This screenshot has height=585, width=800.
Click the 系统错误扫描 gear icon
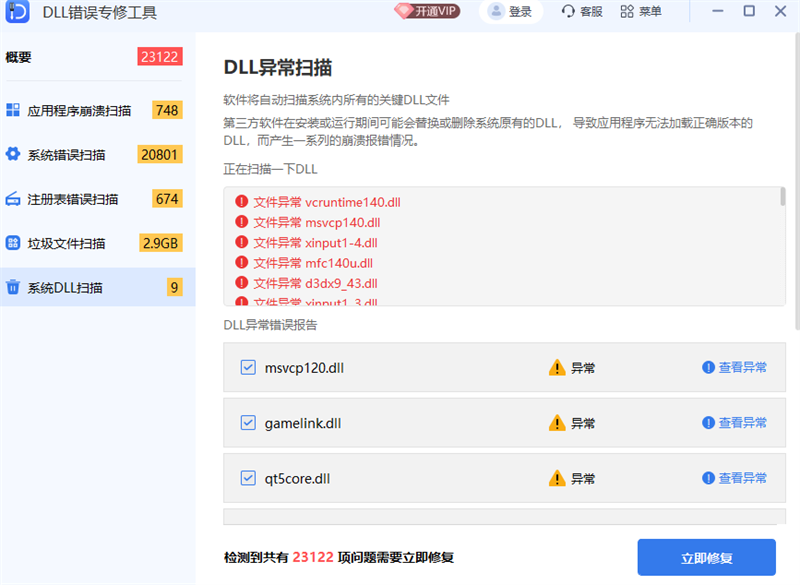[x=14, y=154]
